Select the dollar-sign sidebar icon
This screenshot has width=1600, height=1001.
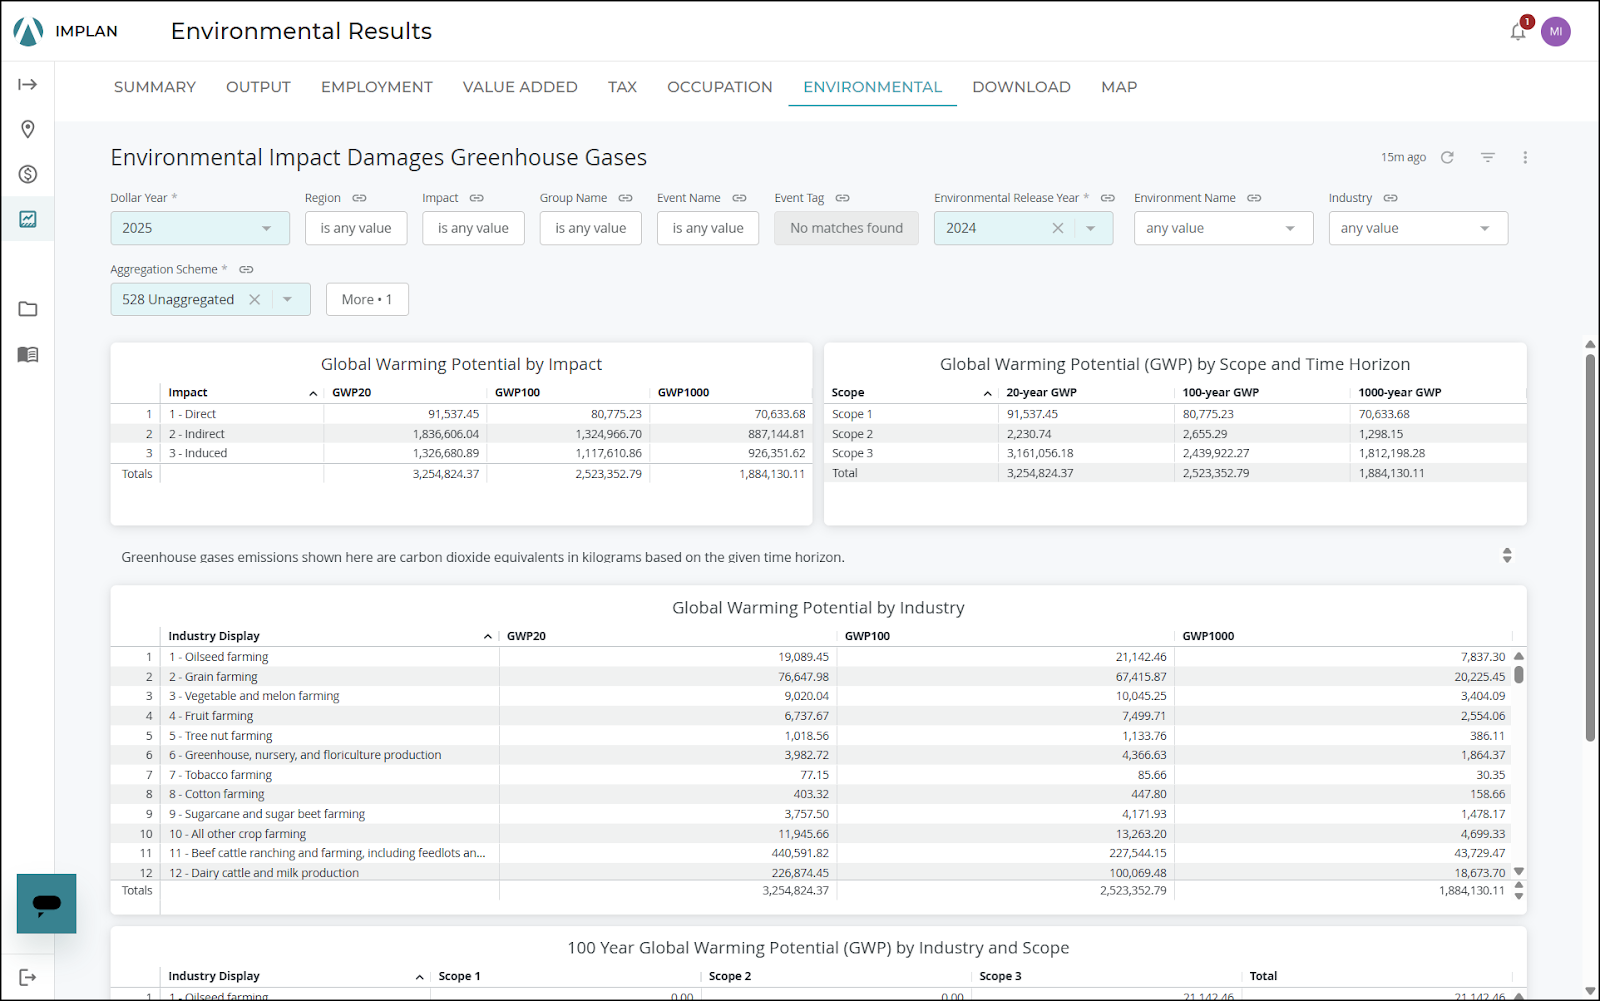tap(27, 173)
